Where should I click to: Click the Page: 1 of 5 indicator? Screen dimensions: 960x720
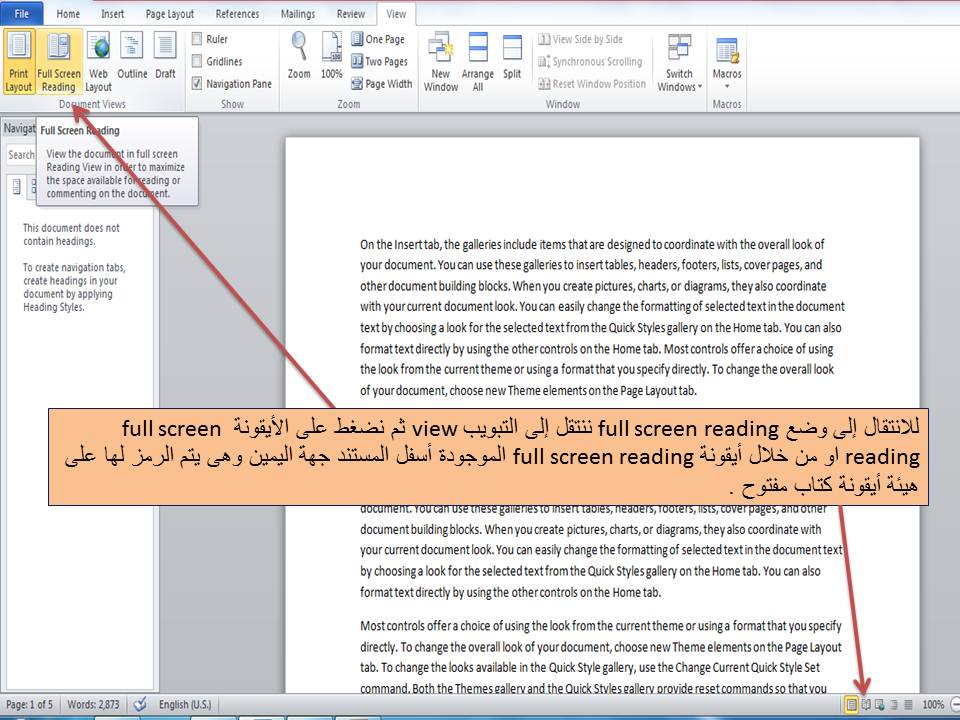29,705
